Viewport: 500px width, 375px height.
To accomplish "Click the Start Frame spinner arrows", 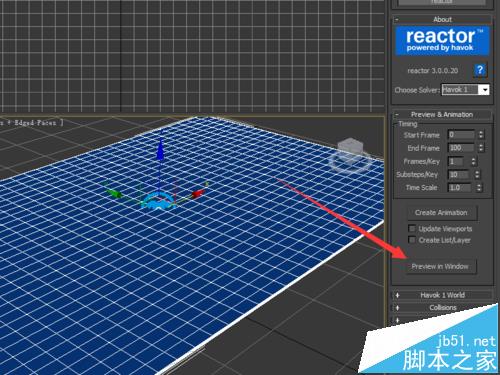I will click(481, 135).
